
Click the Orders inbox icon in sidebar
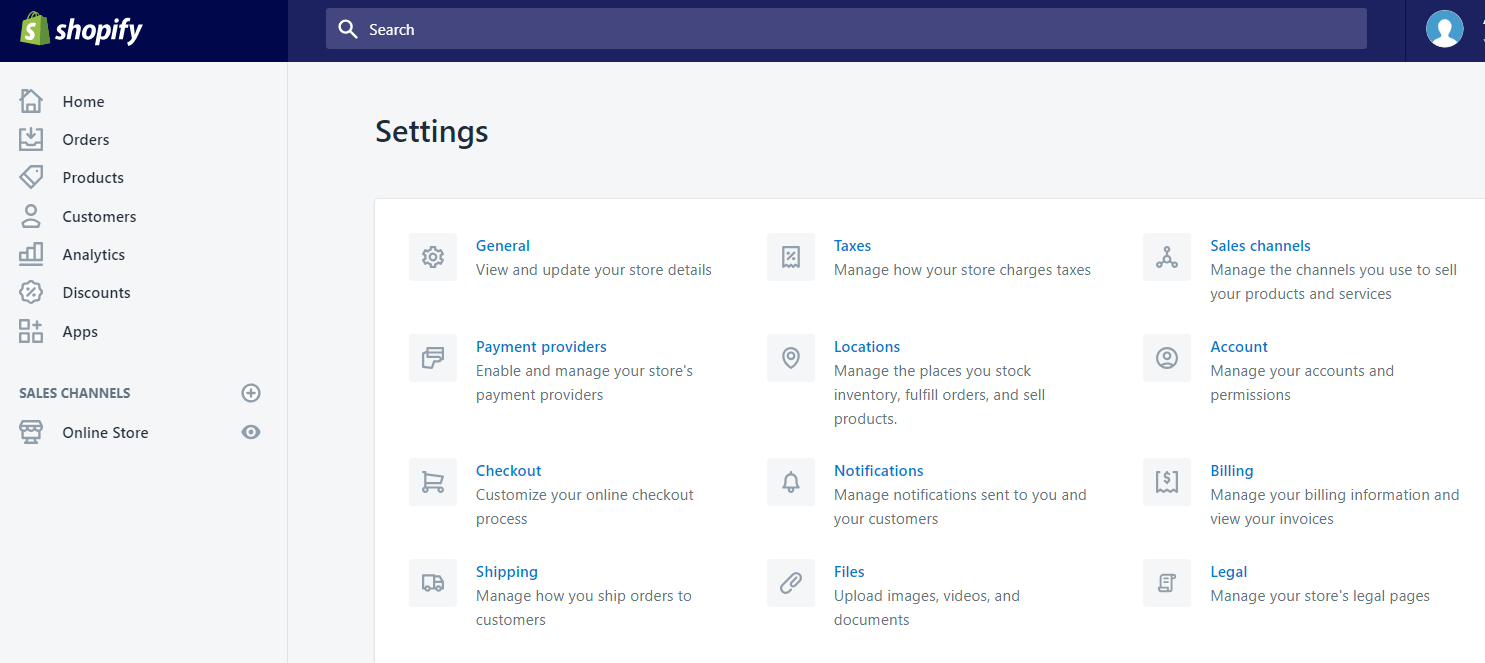click(x=31, y=139)
